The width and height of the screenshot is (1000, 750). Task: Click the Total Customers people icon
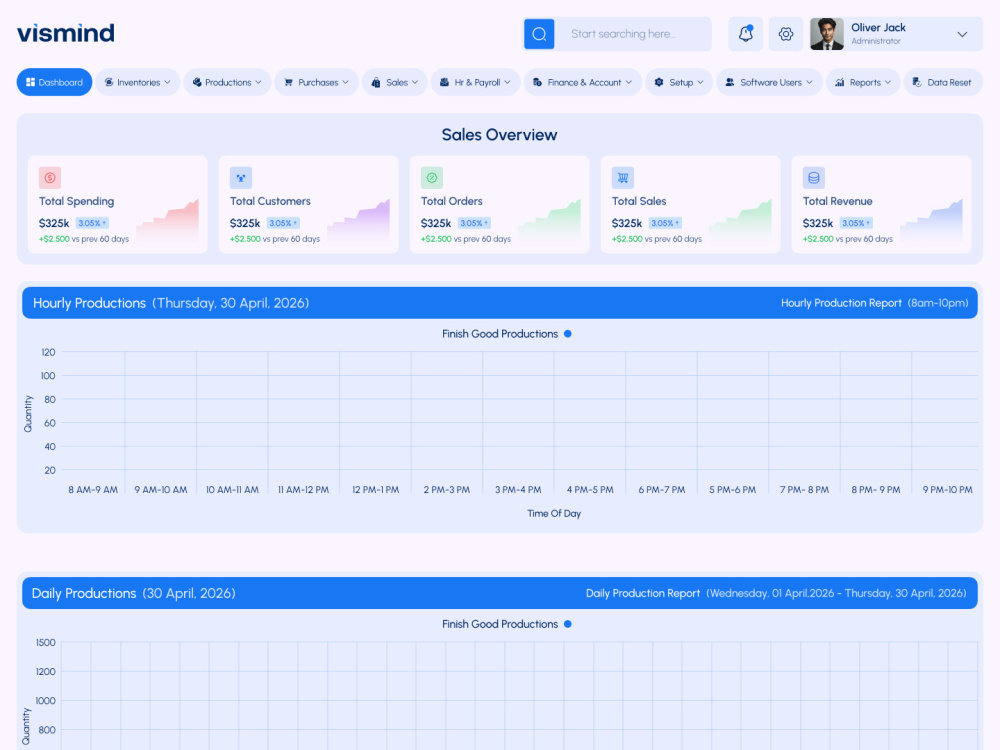240,178
